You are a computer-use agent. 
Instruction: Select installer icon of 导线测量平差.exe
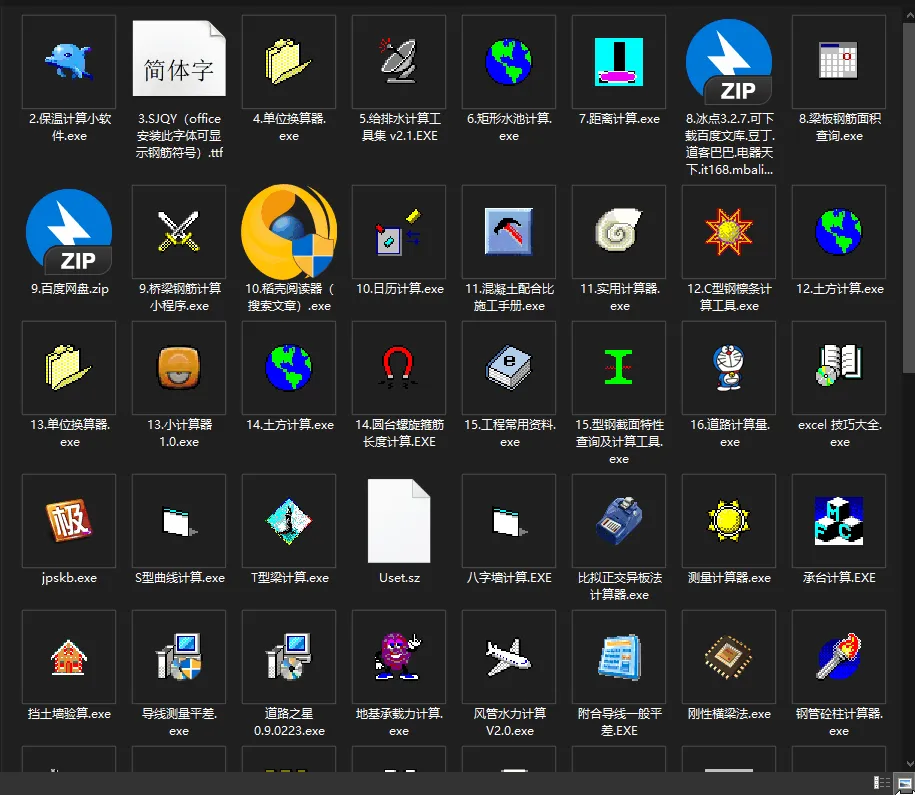point(179,657)
